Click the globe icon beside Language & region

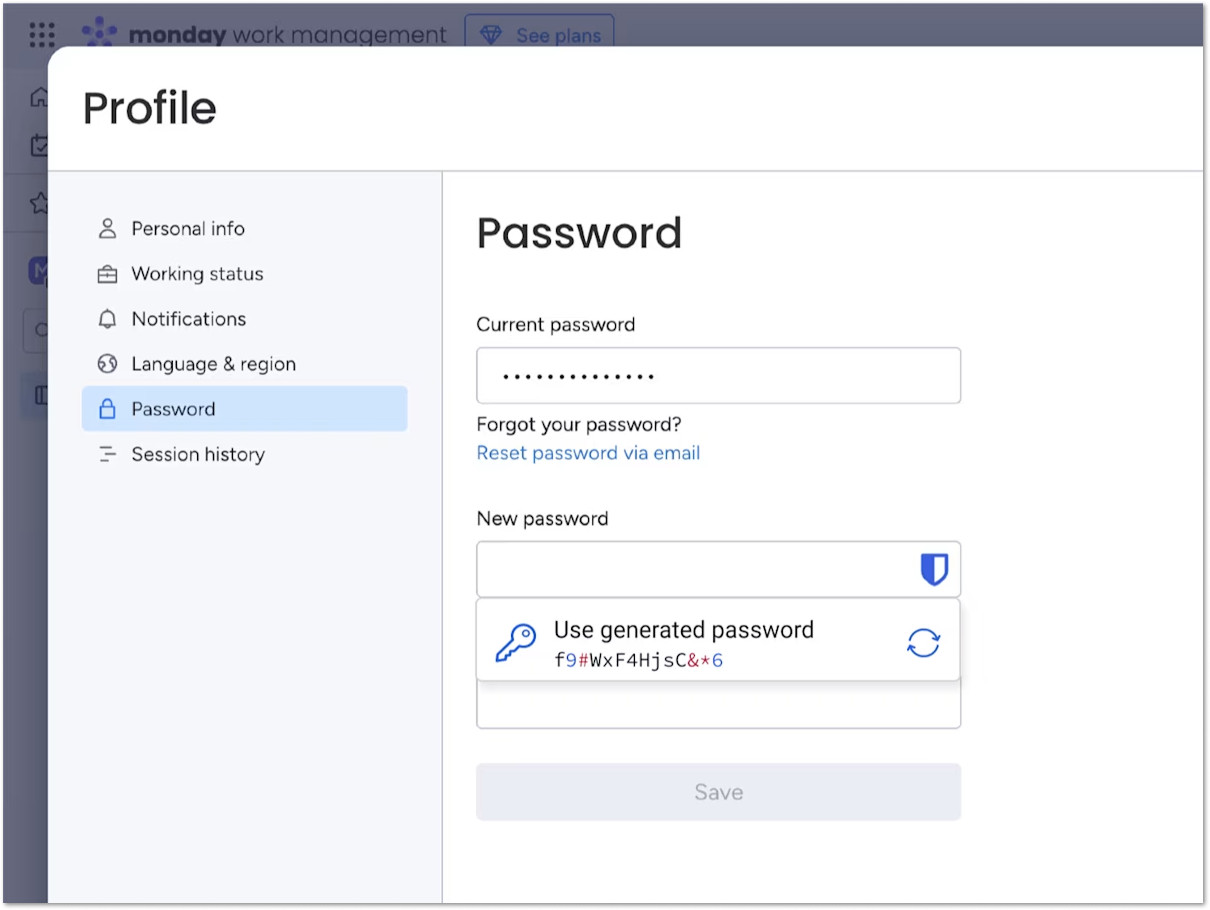pyautogui.click(x=109, y=363)
